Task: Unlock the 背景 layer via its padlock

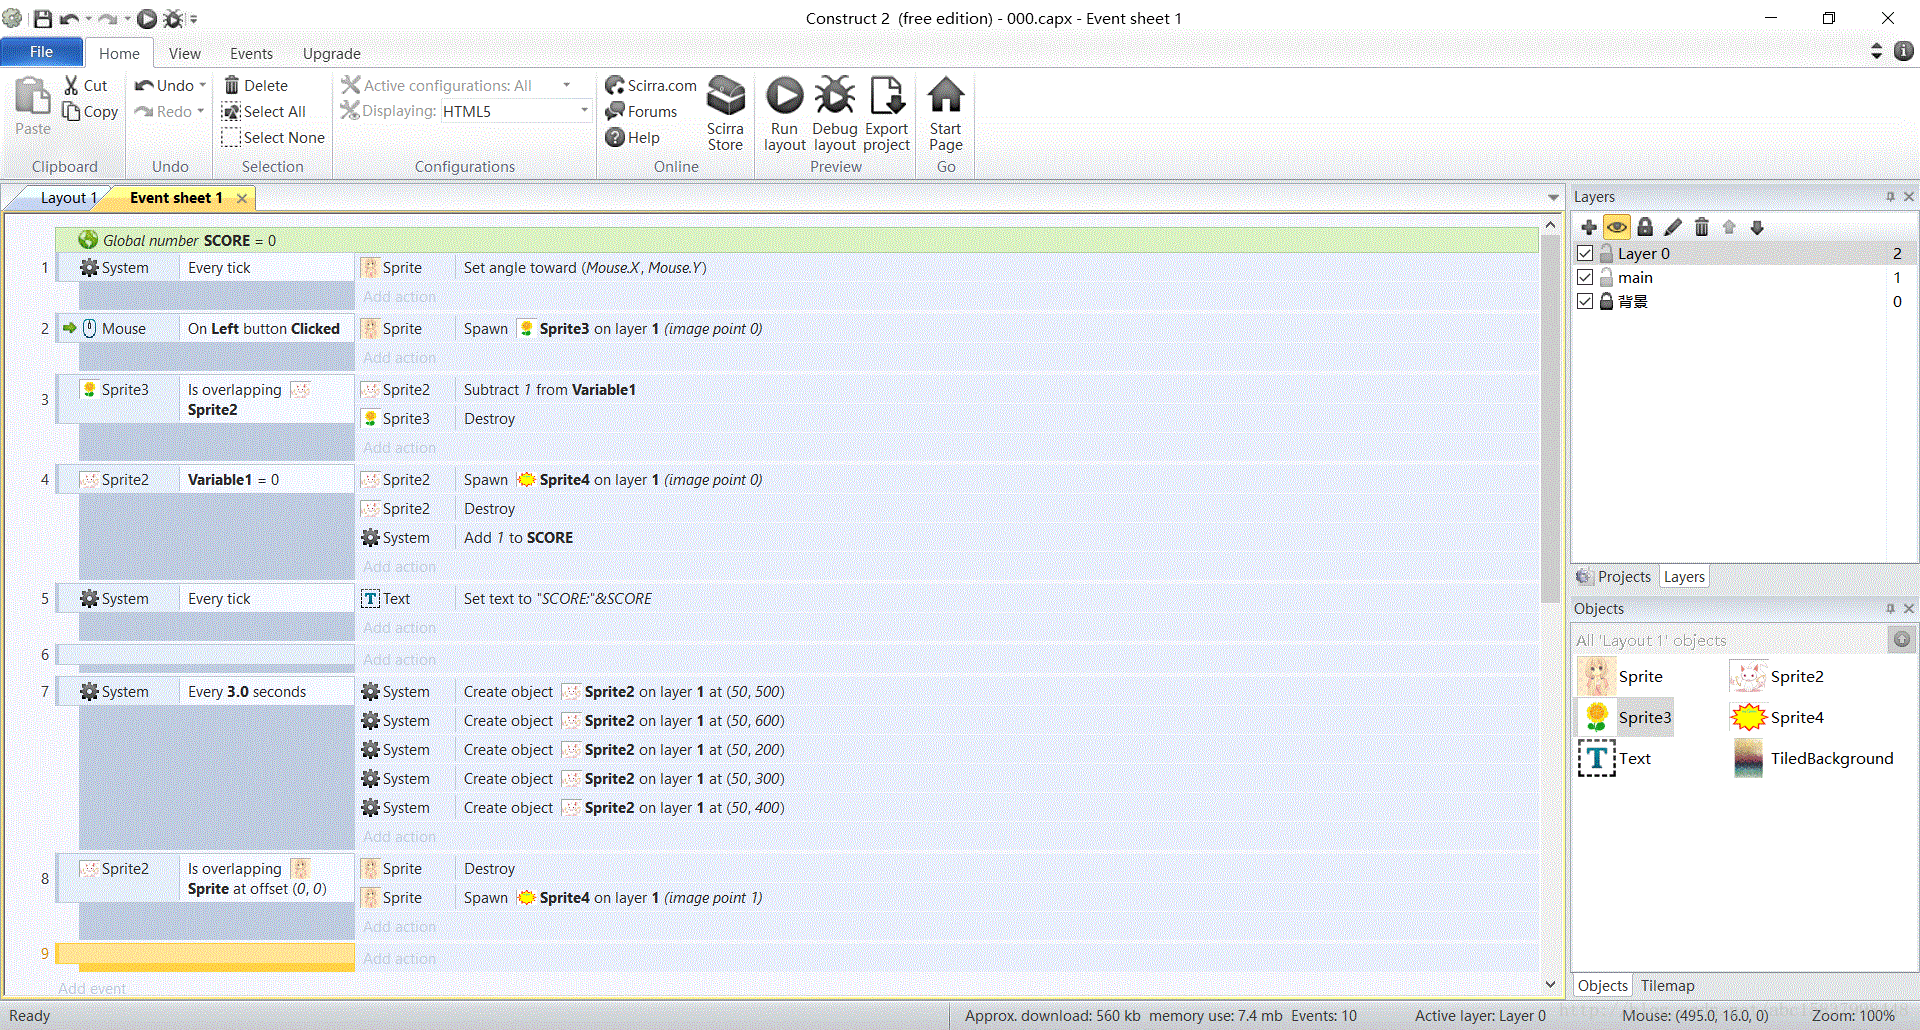Action: tap(1606, 301)
